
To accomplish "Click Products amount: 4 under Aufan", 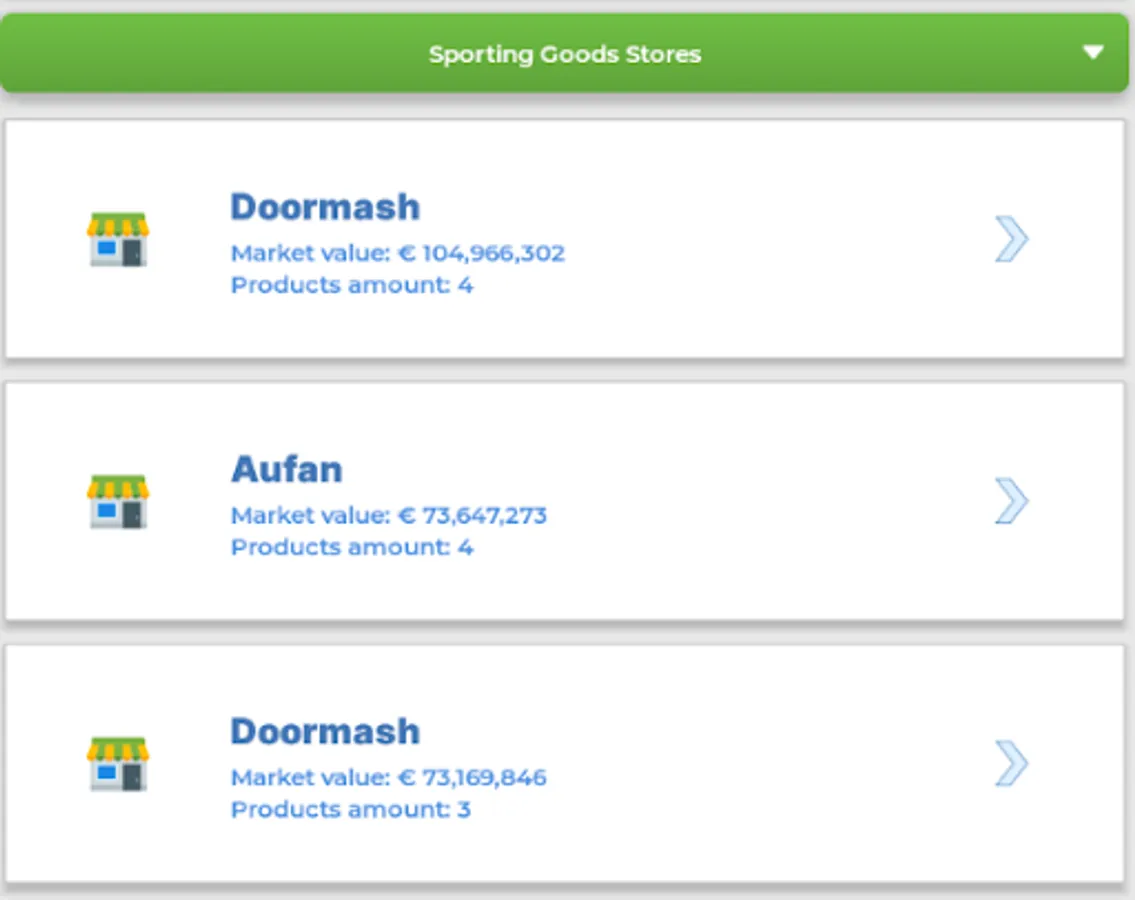I will coord(352,547).
